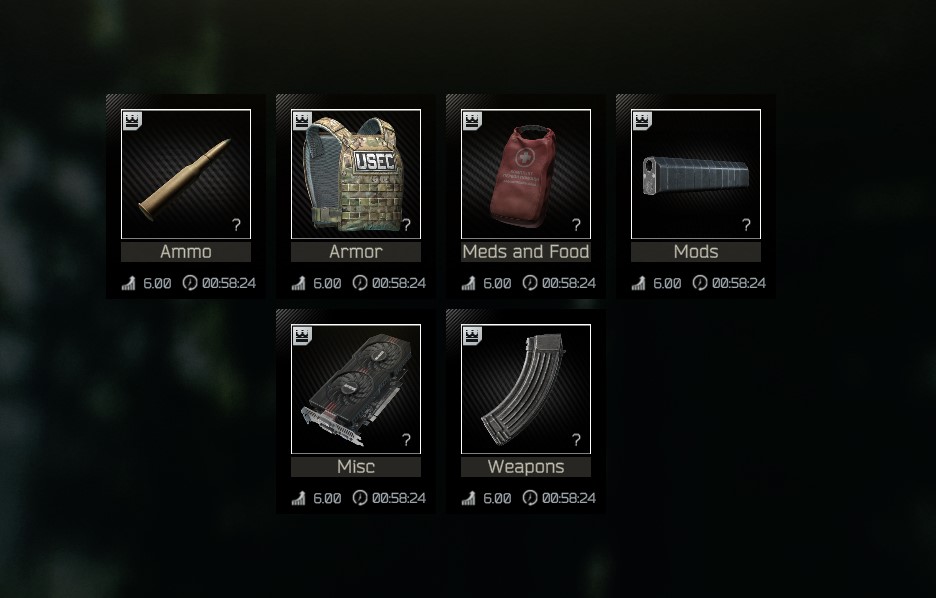
Task: Choose the Misc category label
Action: (x=356, y=467)
